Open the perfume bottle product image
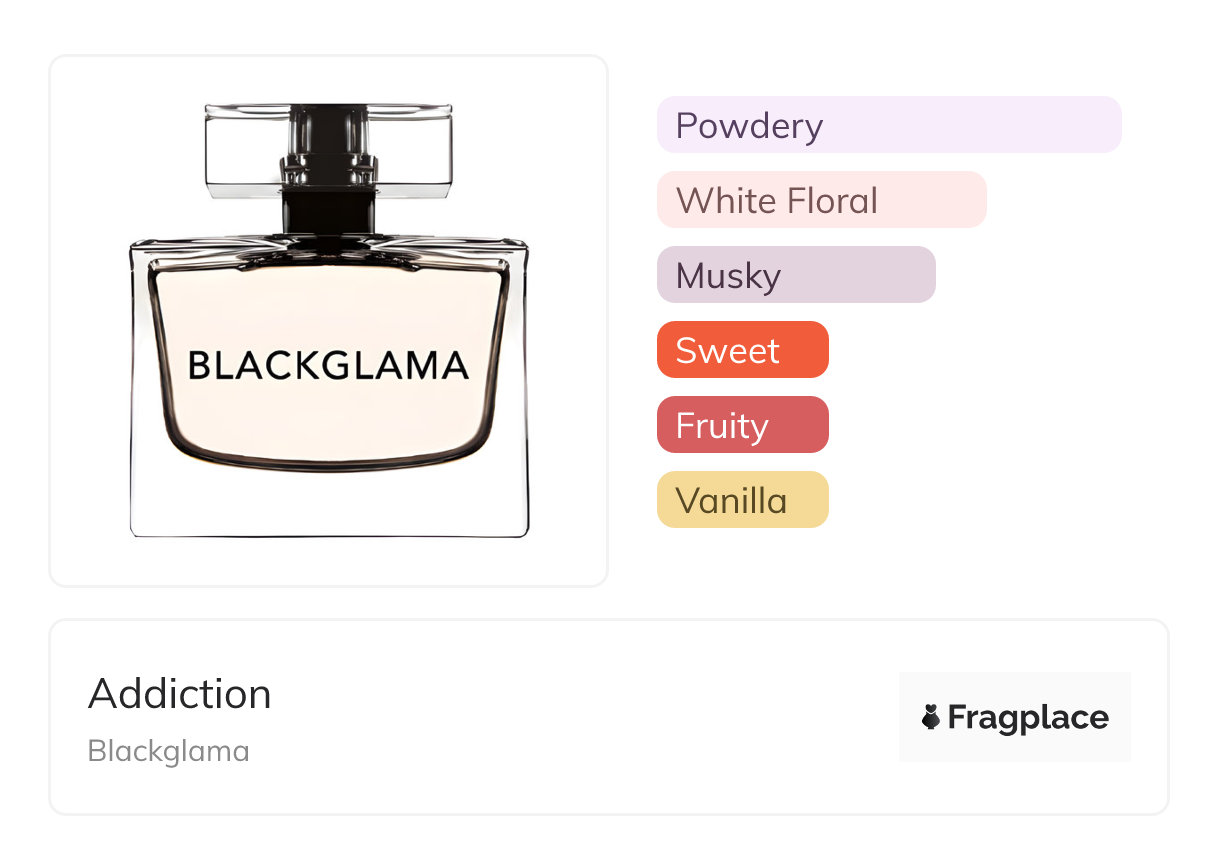Image resolution: width=1218 pixels, height=864 pixels. [x=328, y=320]
